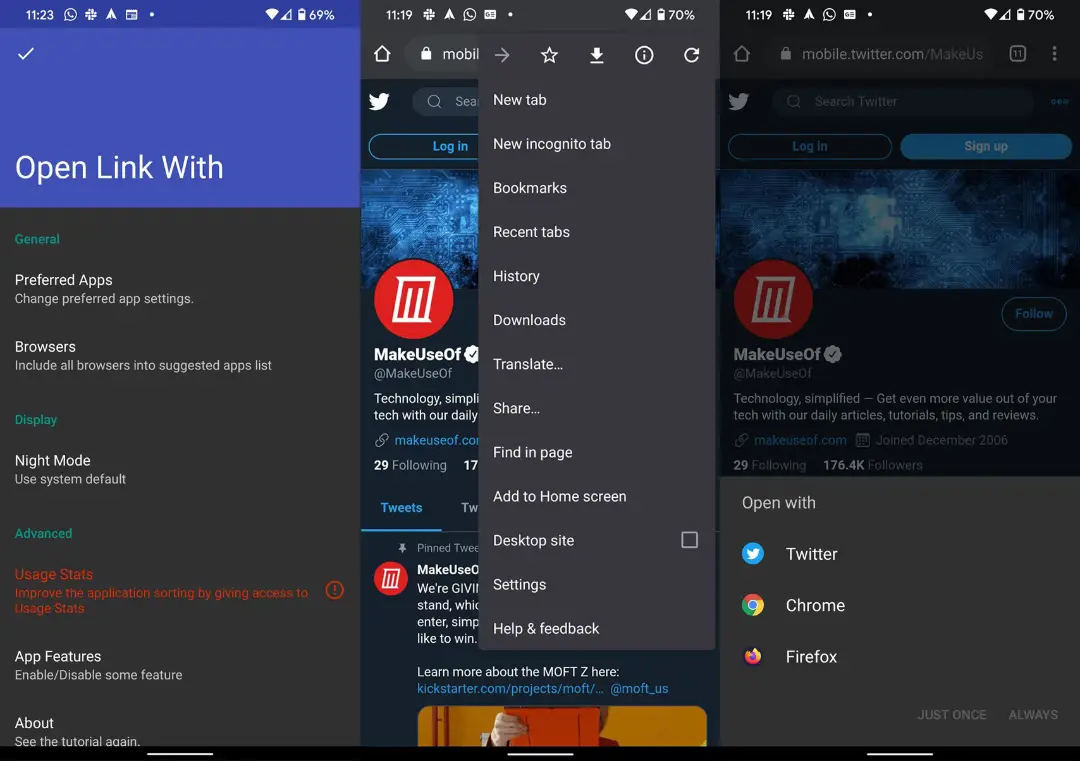
Task: Tap the Usage Stats warning icon
Action: pyautogui.click(x=335, y=590)
